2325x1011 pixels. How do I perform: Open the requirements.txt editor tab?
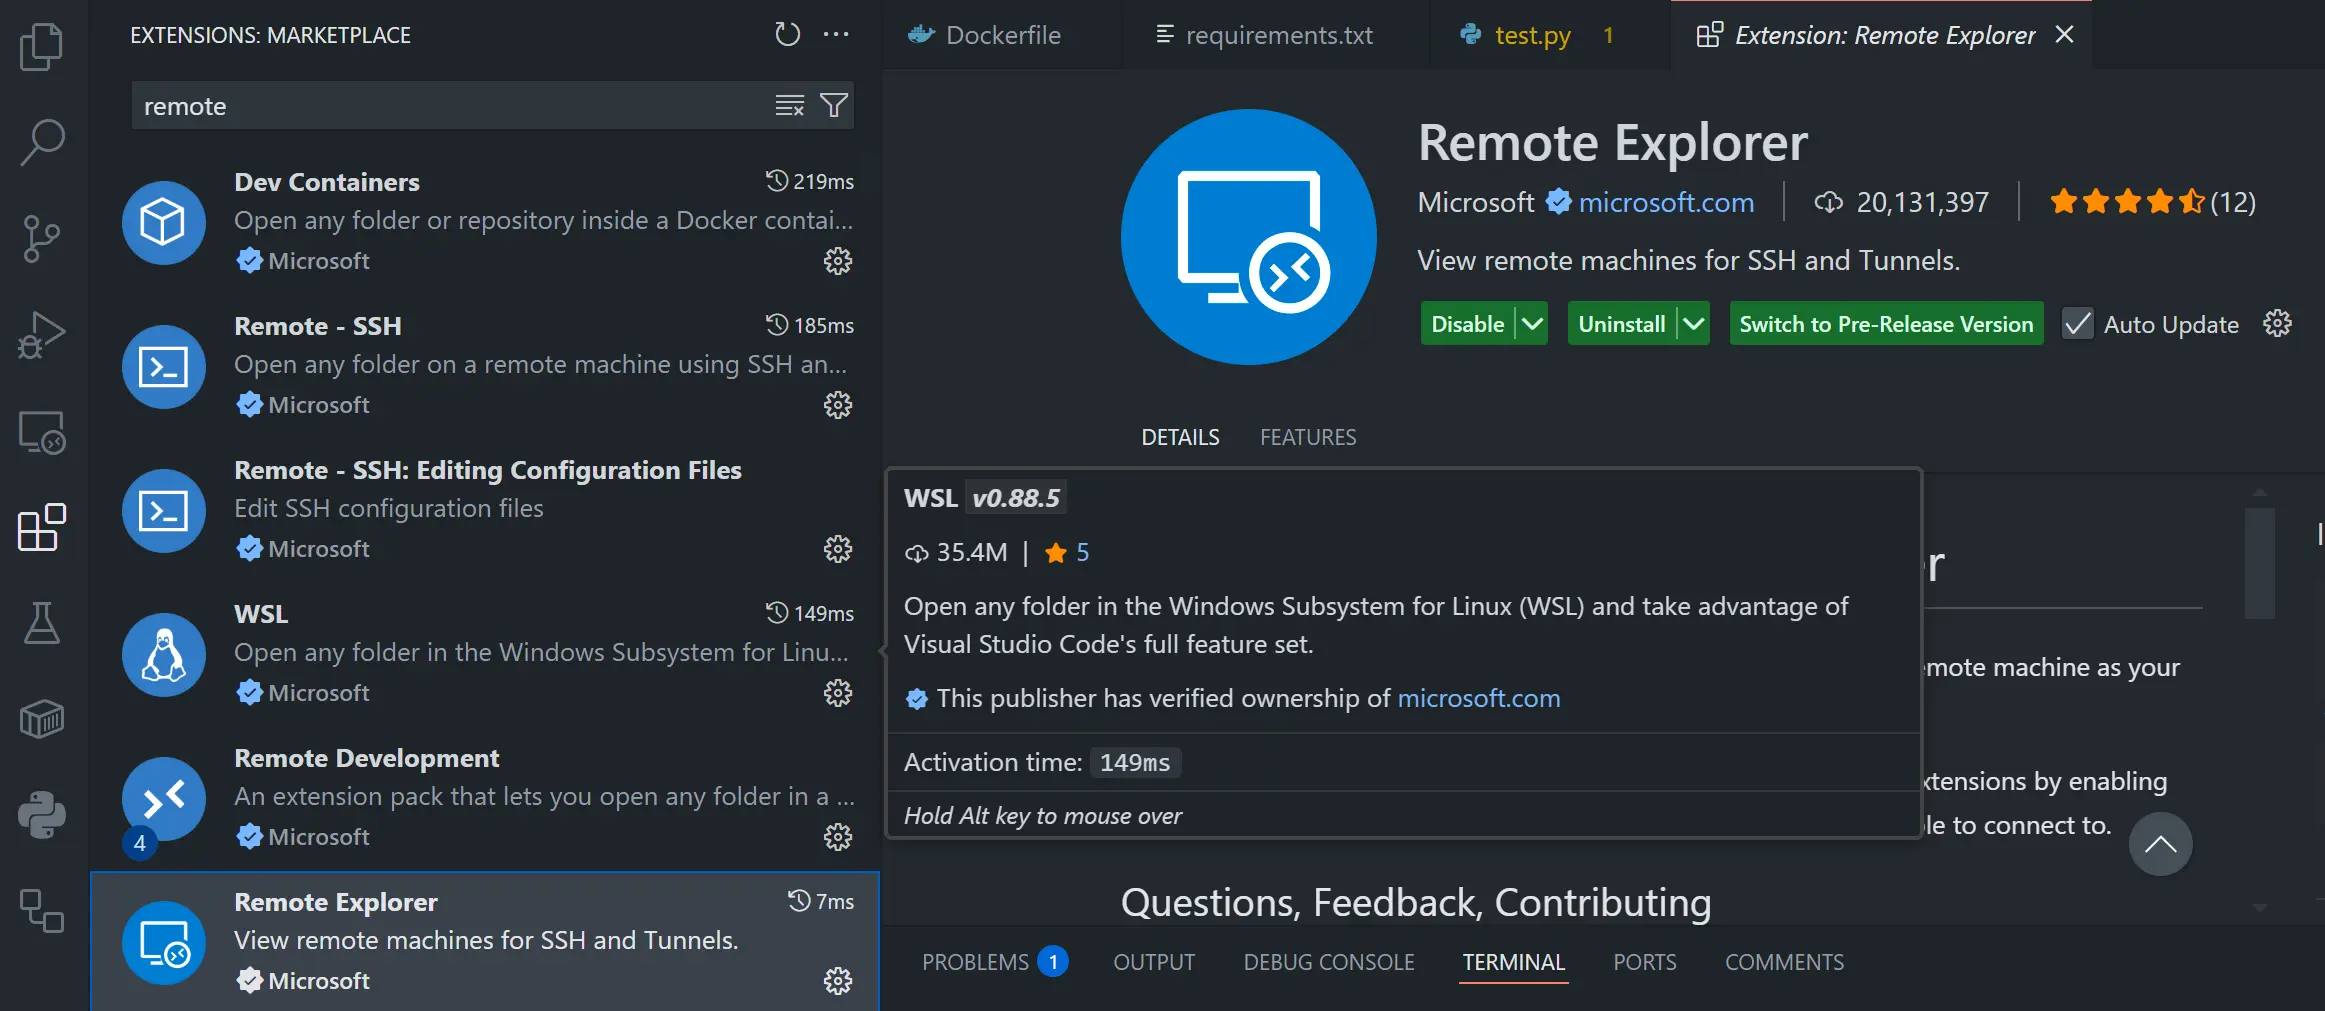point(1276,35)
